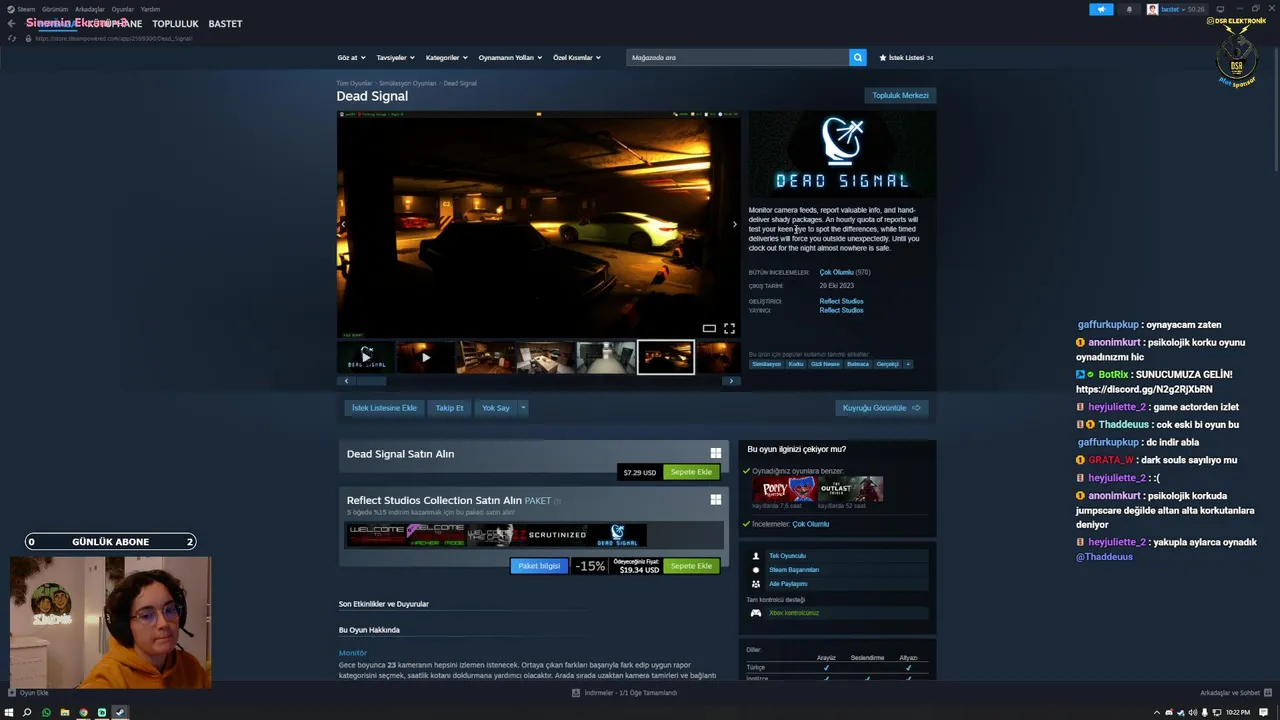Click plus button to add more tags
The height and width of the screenshot is (720, 1280).
908,364
